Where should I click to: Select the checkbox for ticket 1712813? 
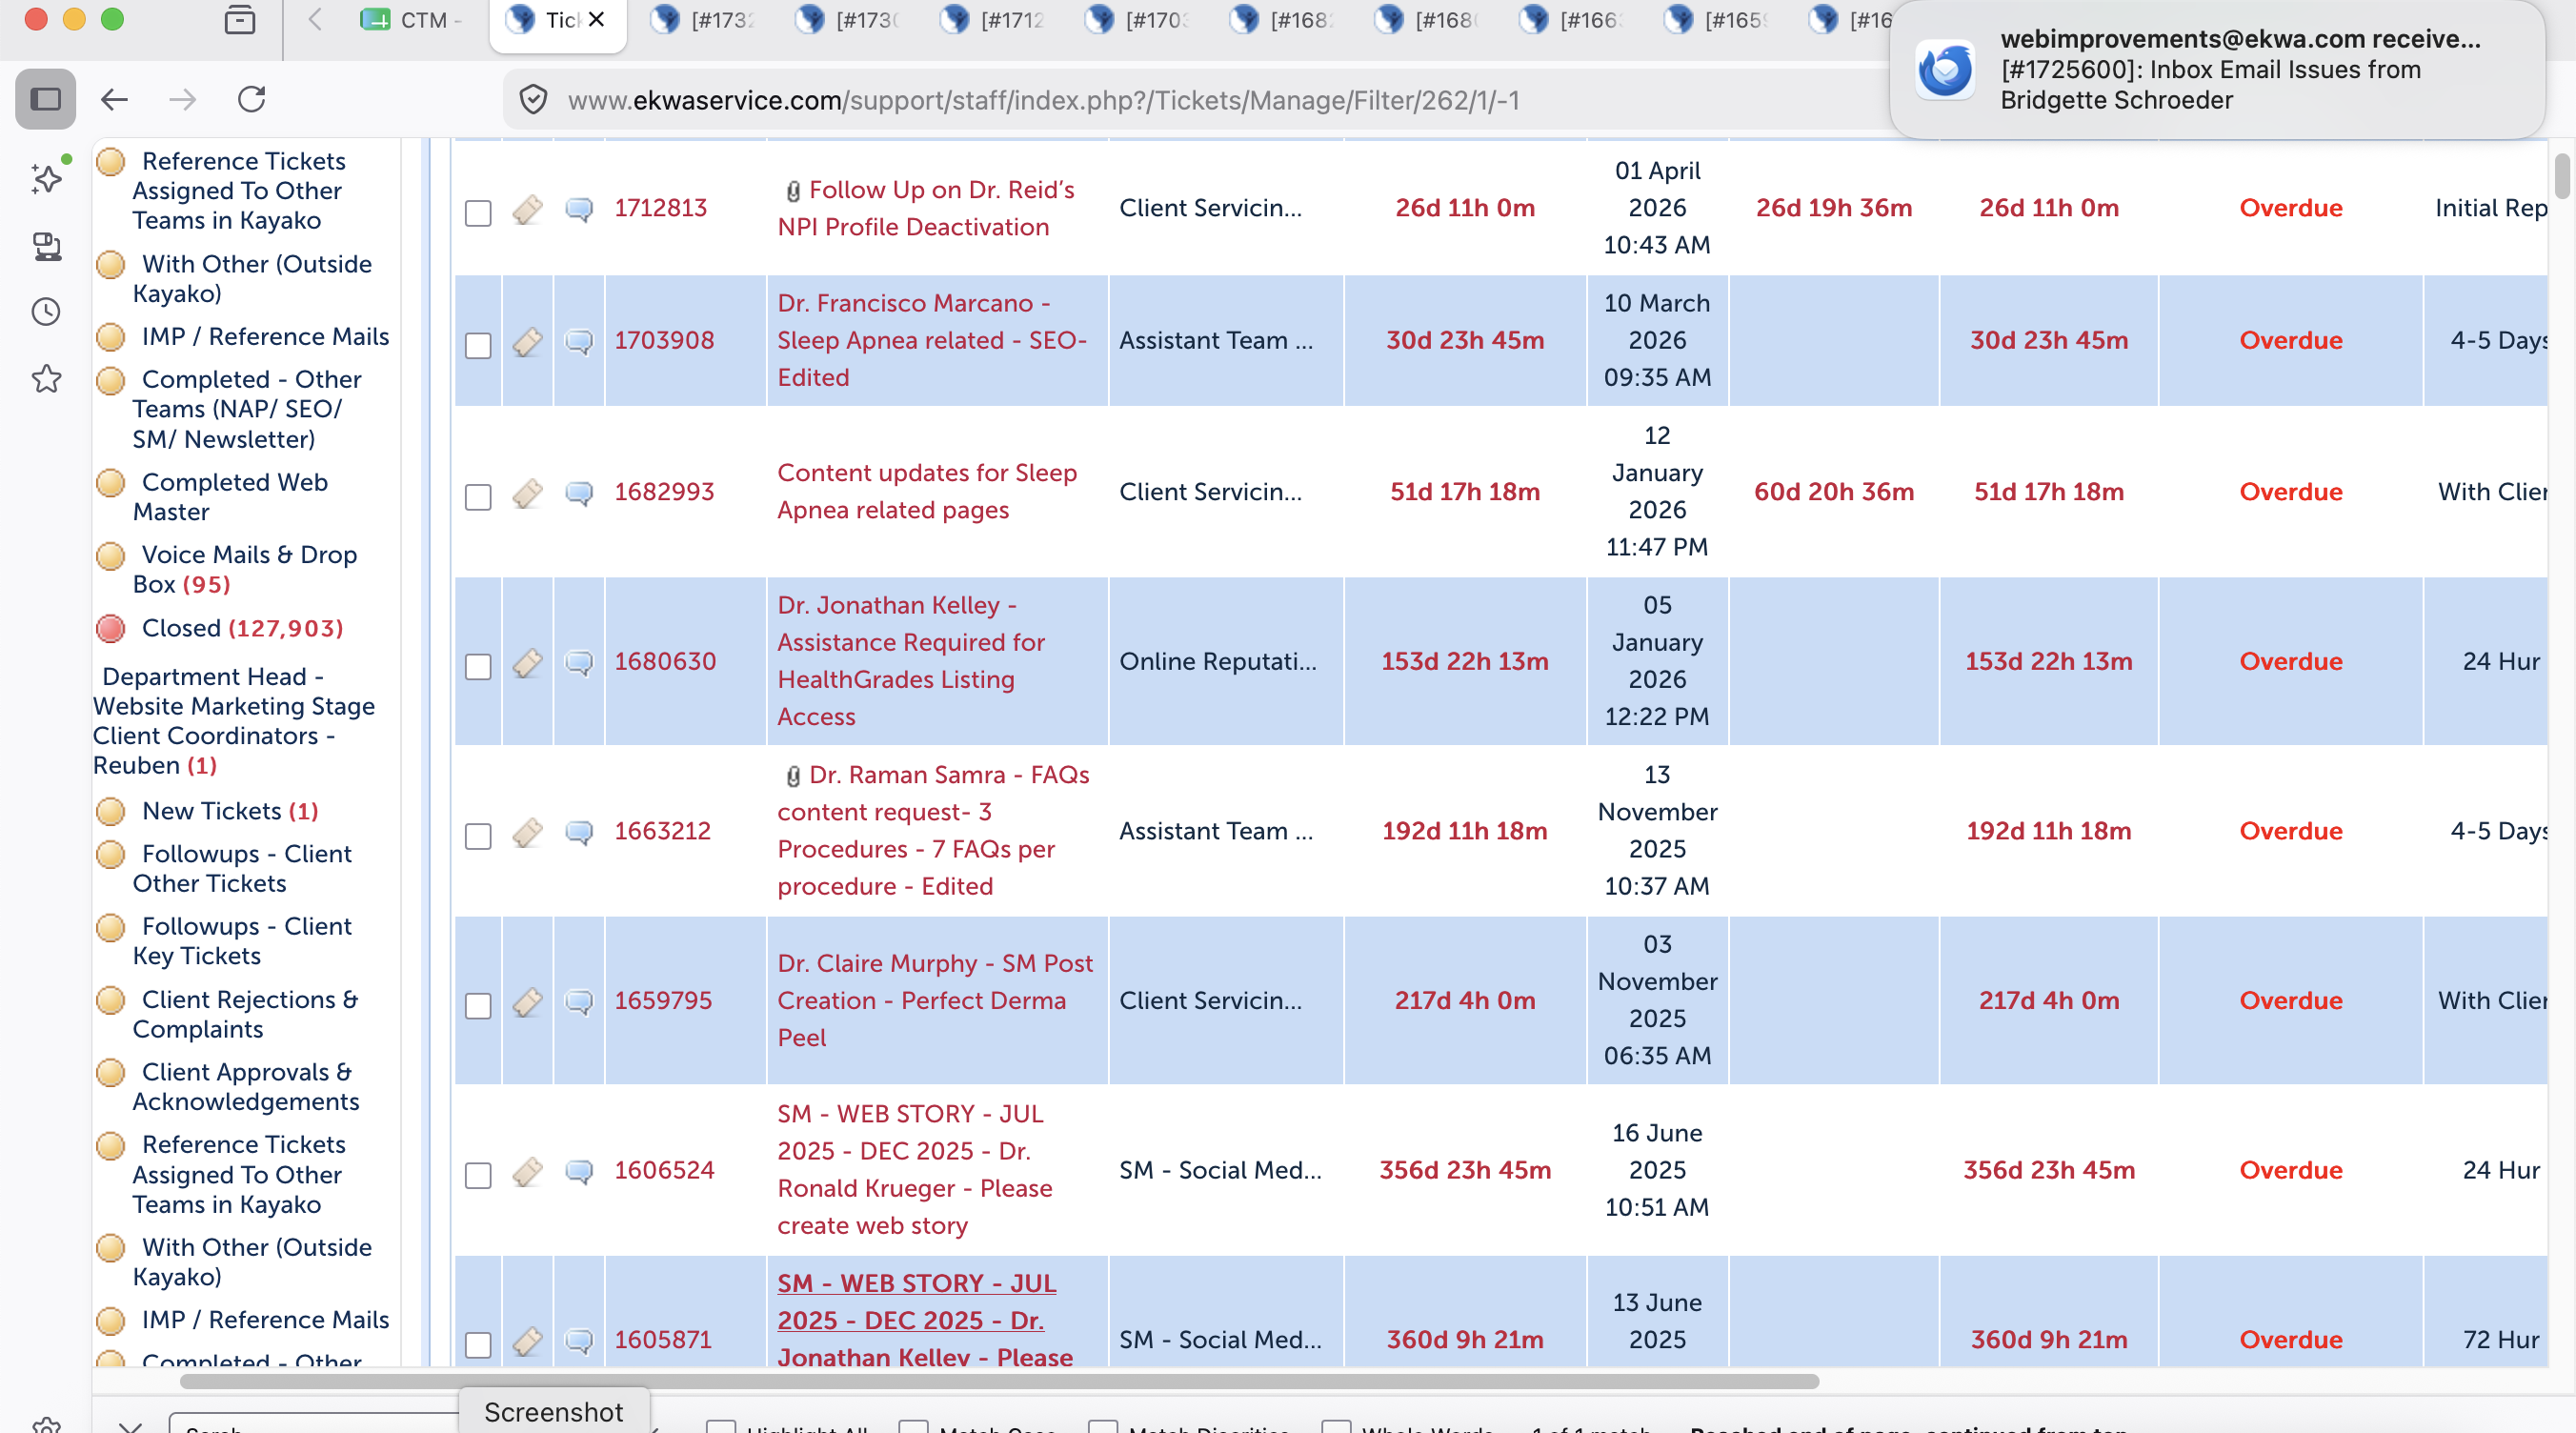tap(479, 213)
